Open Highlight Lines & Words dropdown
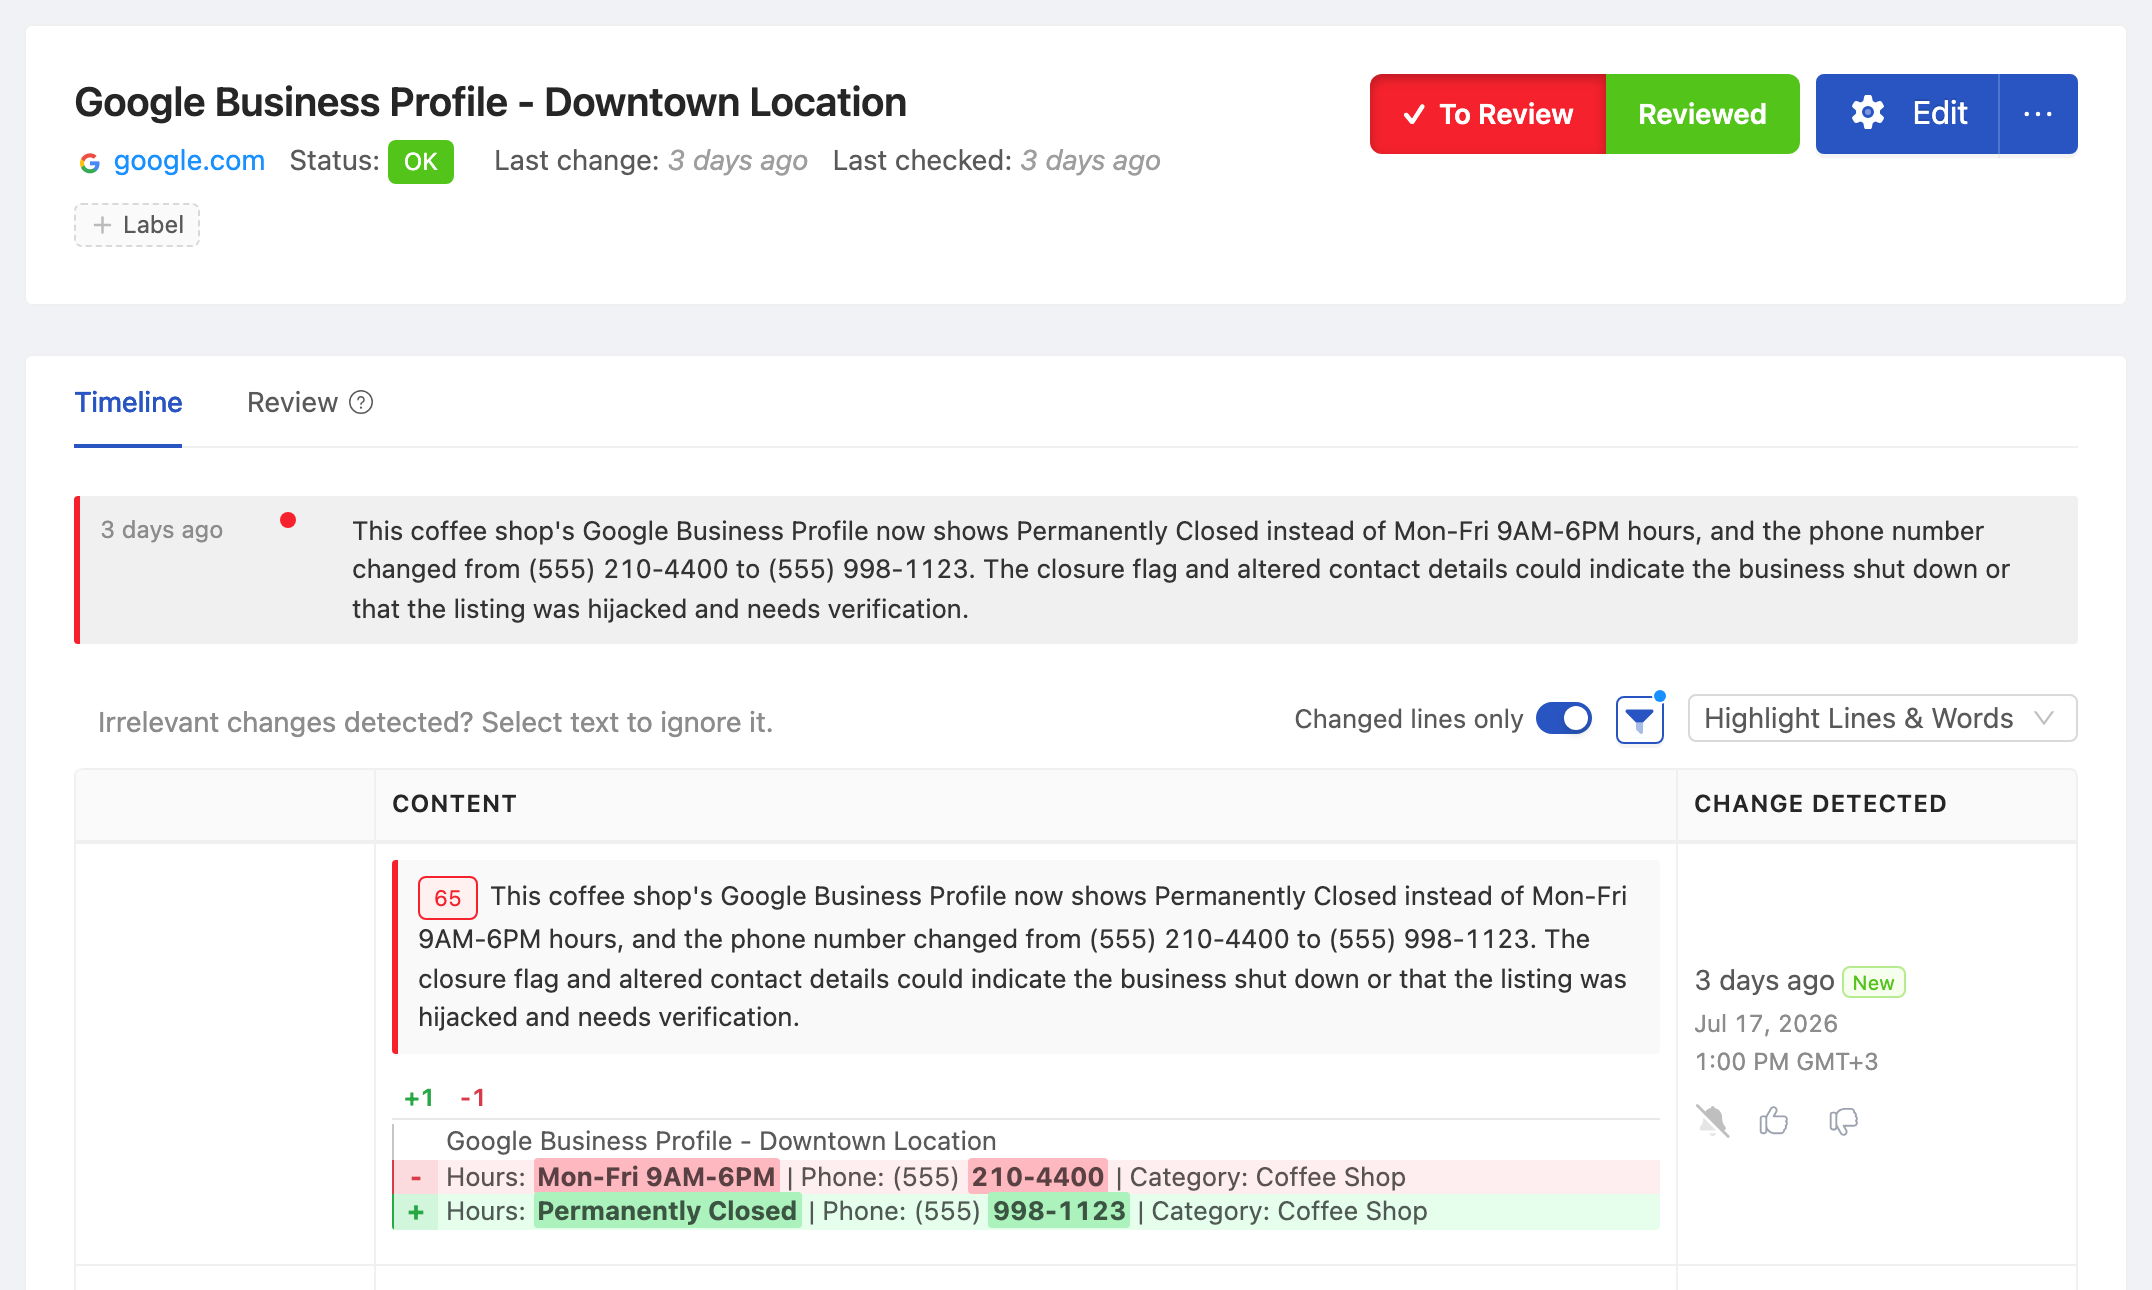This screenshot has width=2152, height=1290. click(x=1882, y=719)
